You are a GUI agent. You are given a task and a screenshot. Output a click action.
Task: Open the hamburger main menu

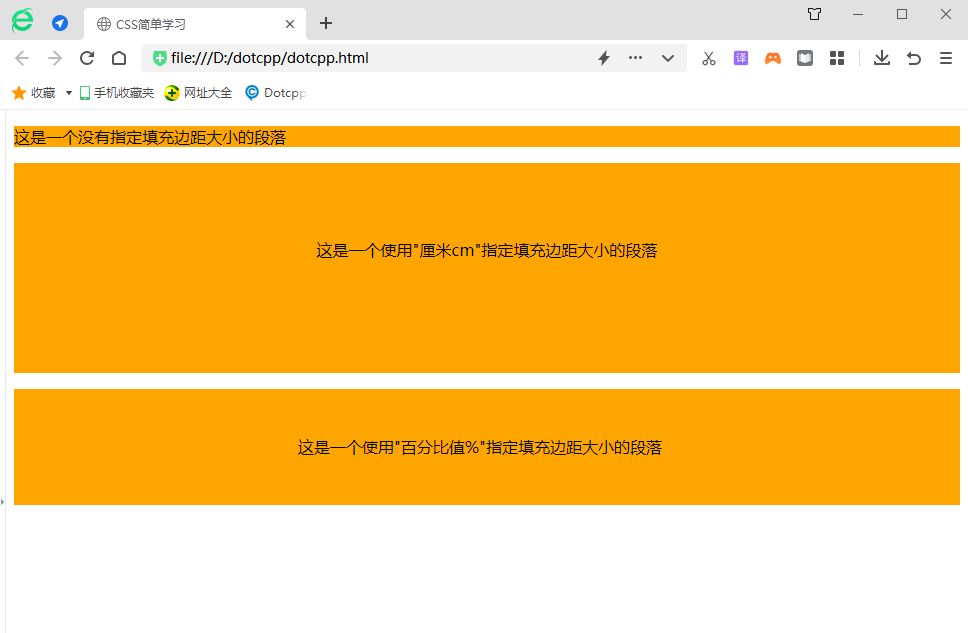click(x=945, y=58)
